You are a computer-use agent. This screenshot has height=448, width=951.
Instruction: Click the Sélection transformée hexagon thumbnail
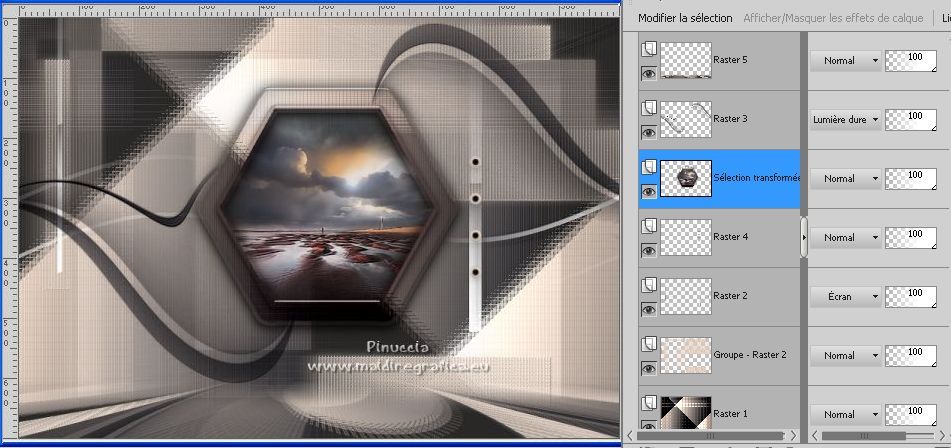pyautogui.click(x=685, y=178)
